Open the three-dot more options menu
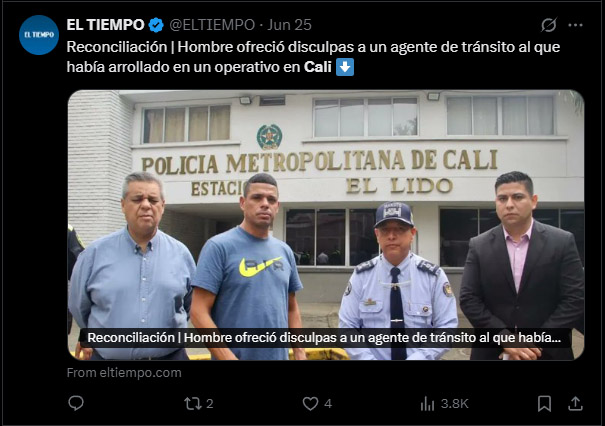Screen dimensions: 605x426 [x=575, y=25]
